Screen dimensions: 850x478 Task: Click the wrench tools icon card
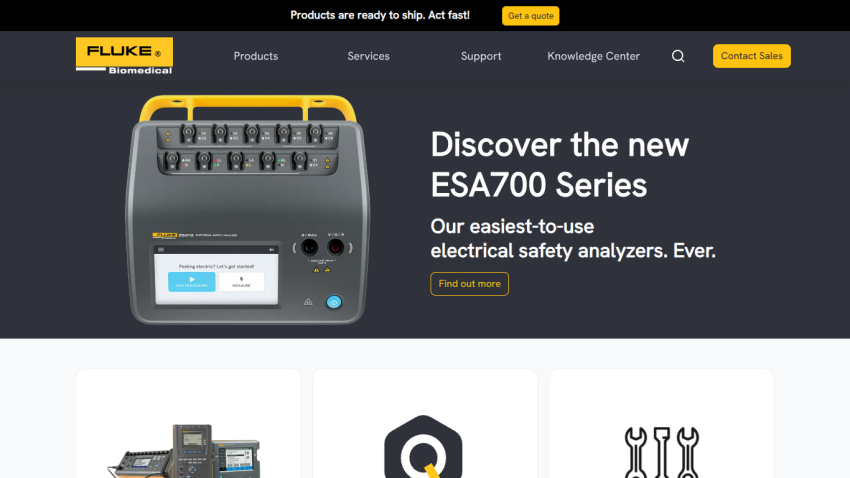(661, 424)
